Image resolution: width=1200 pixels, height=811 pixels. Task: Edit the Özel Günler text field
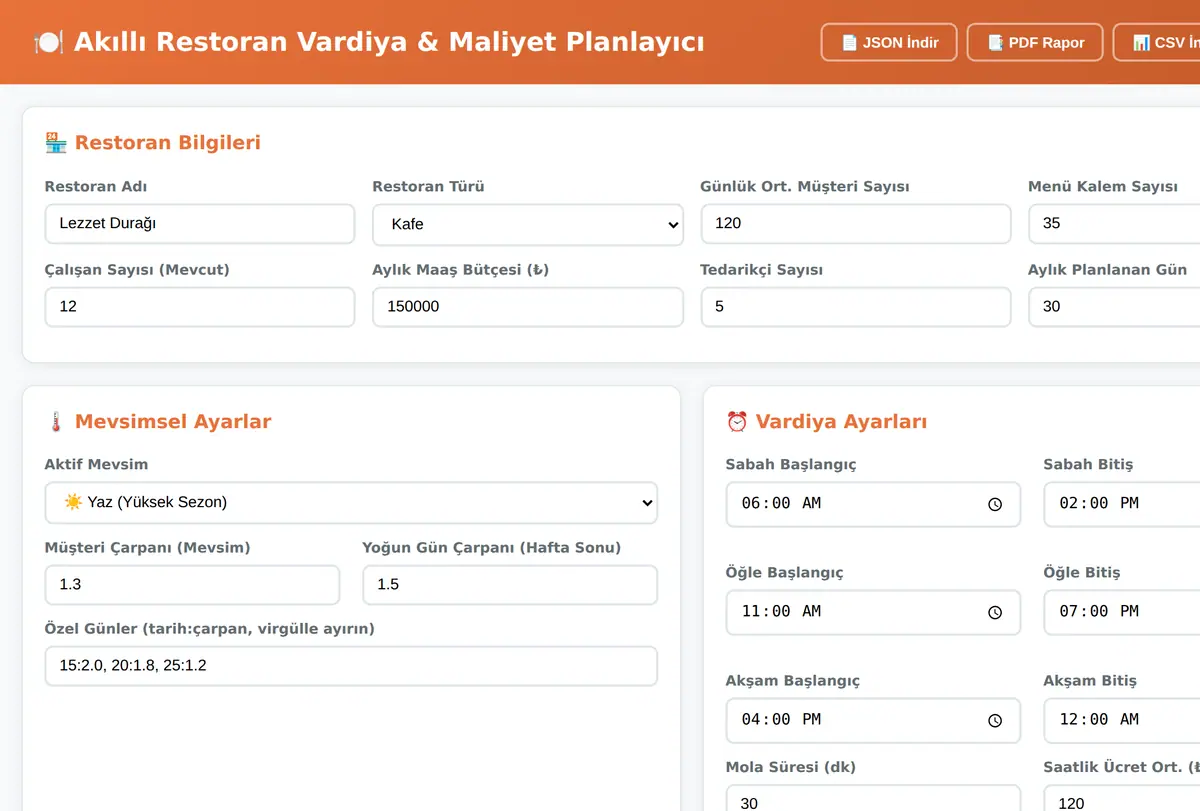click(351, 665)
